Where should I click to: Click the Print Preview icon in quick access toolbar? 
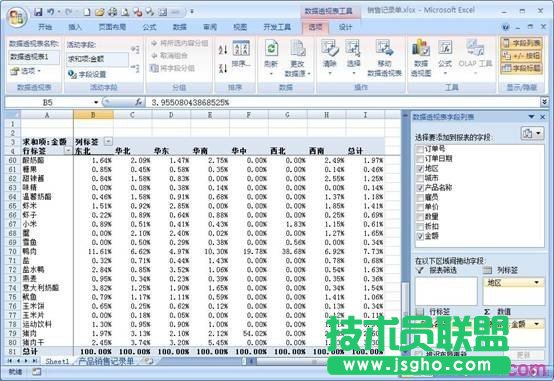pos(125,12)
